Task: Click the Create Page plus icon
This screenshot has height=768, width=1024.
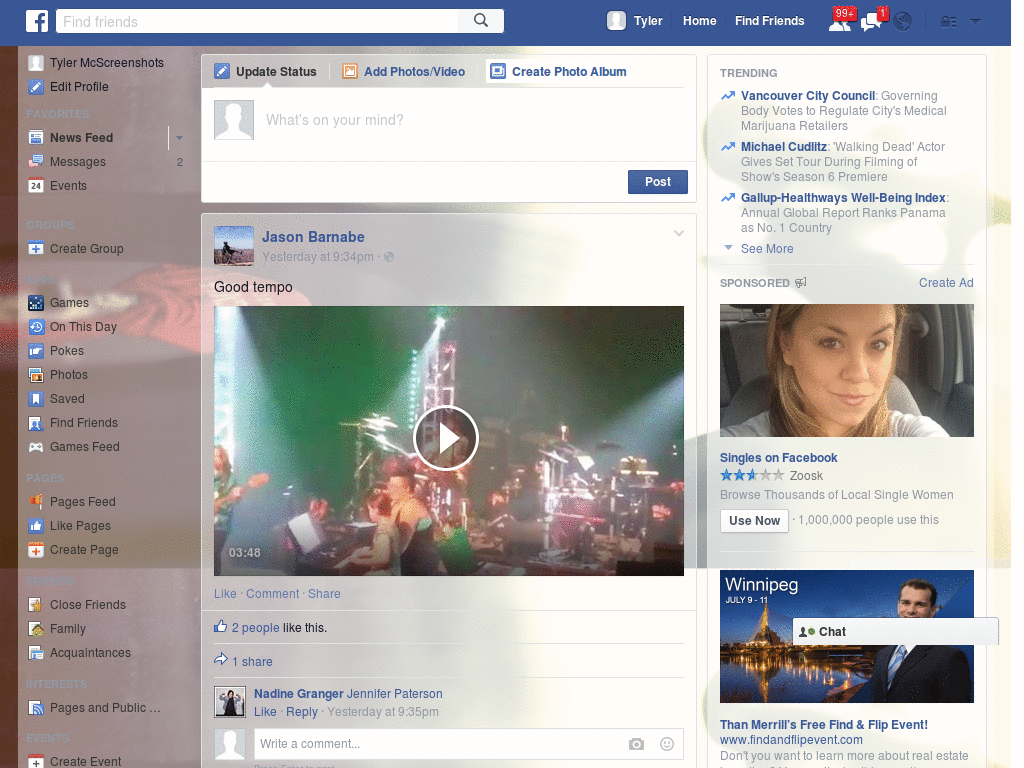Action: click(x=36, y=550)
